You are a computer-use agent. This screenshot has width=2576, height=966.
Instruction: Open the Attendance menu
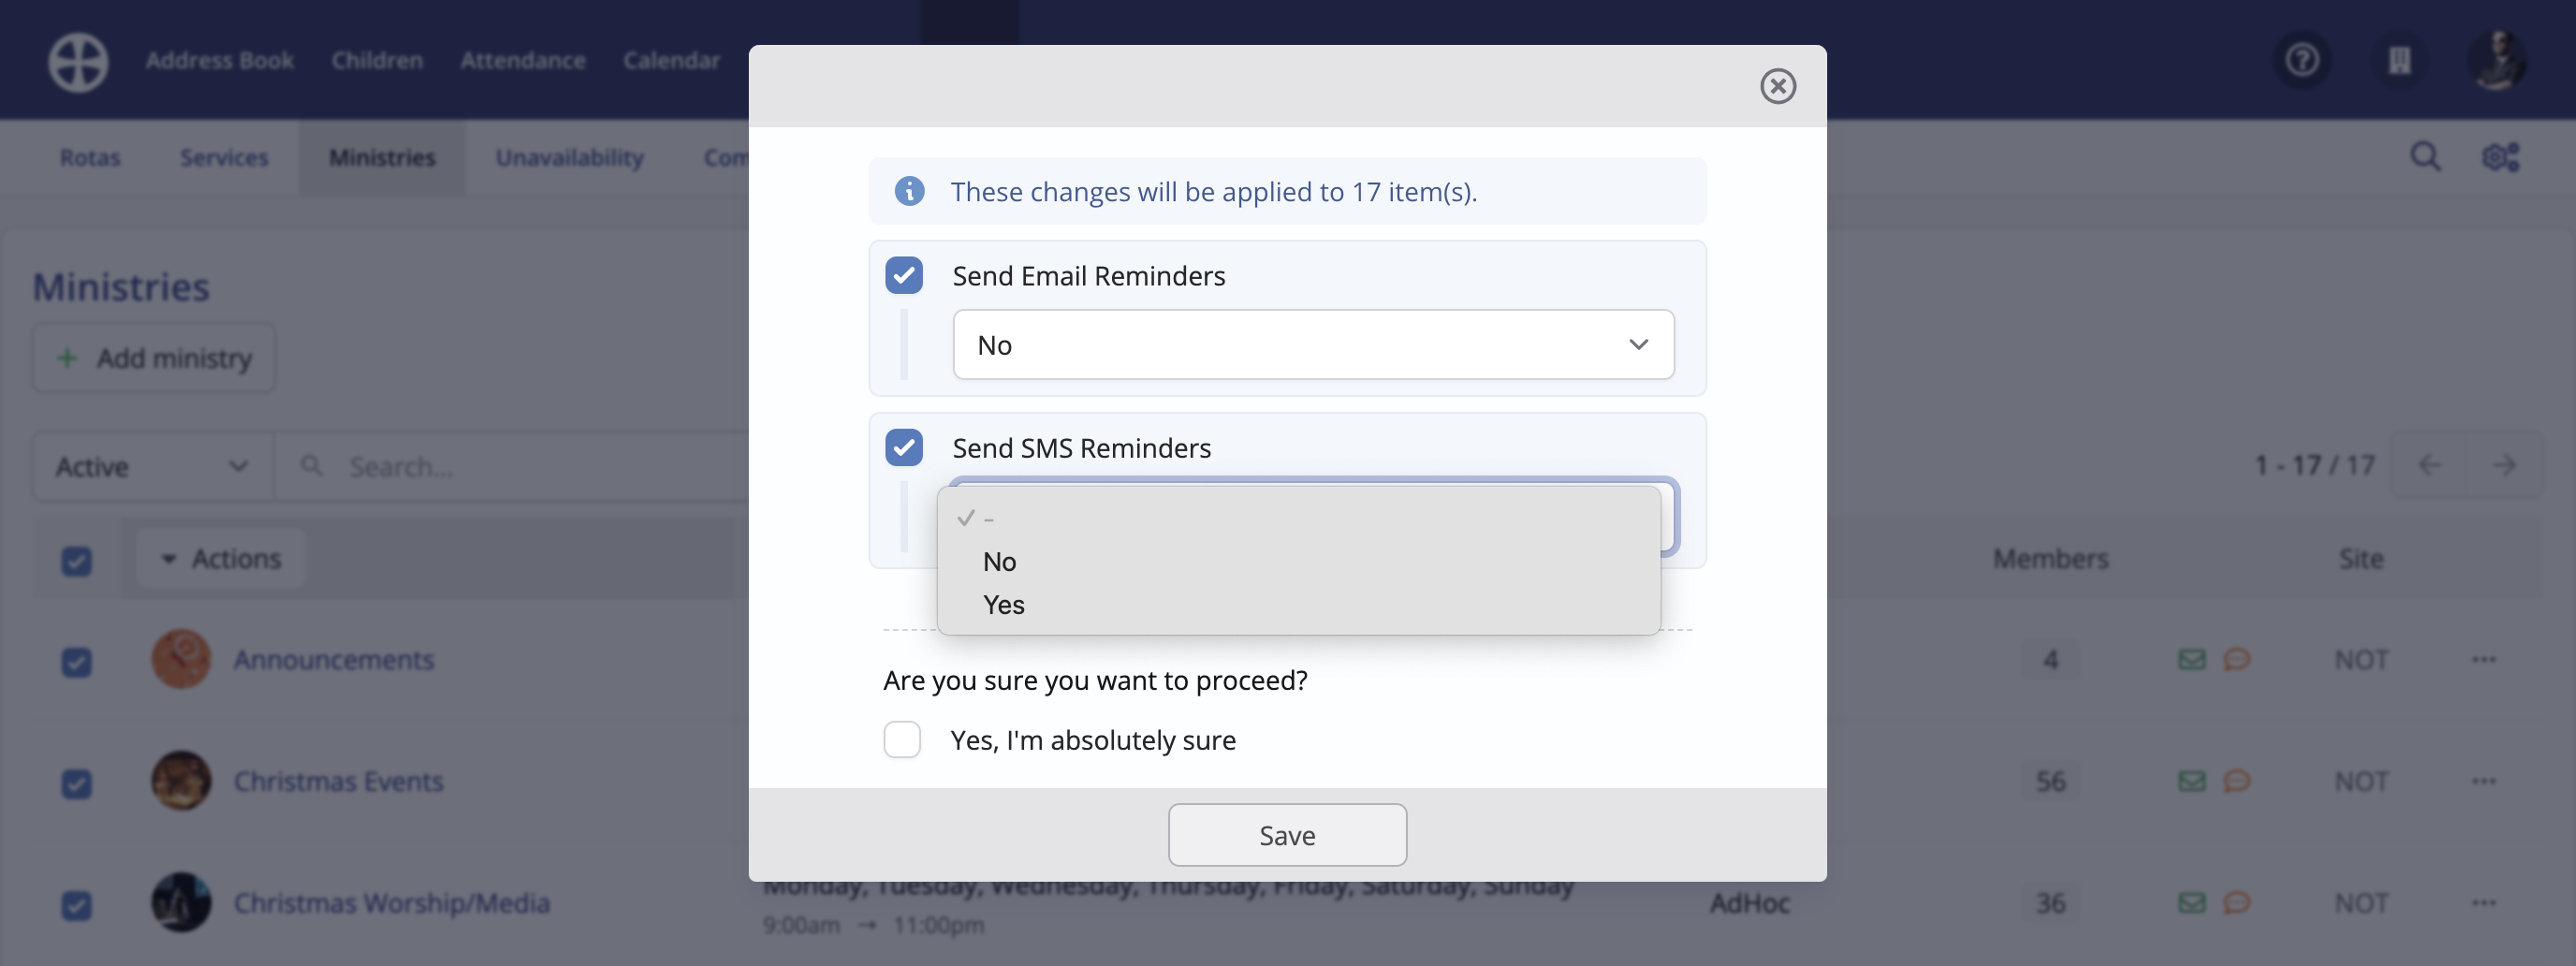click(523, 60)
